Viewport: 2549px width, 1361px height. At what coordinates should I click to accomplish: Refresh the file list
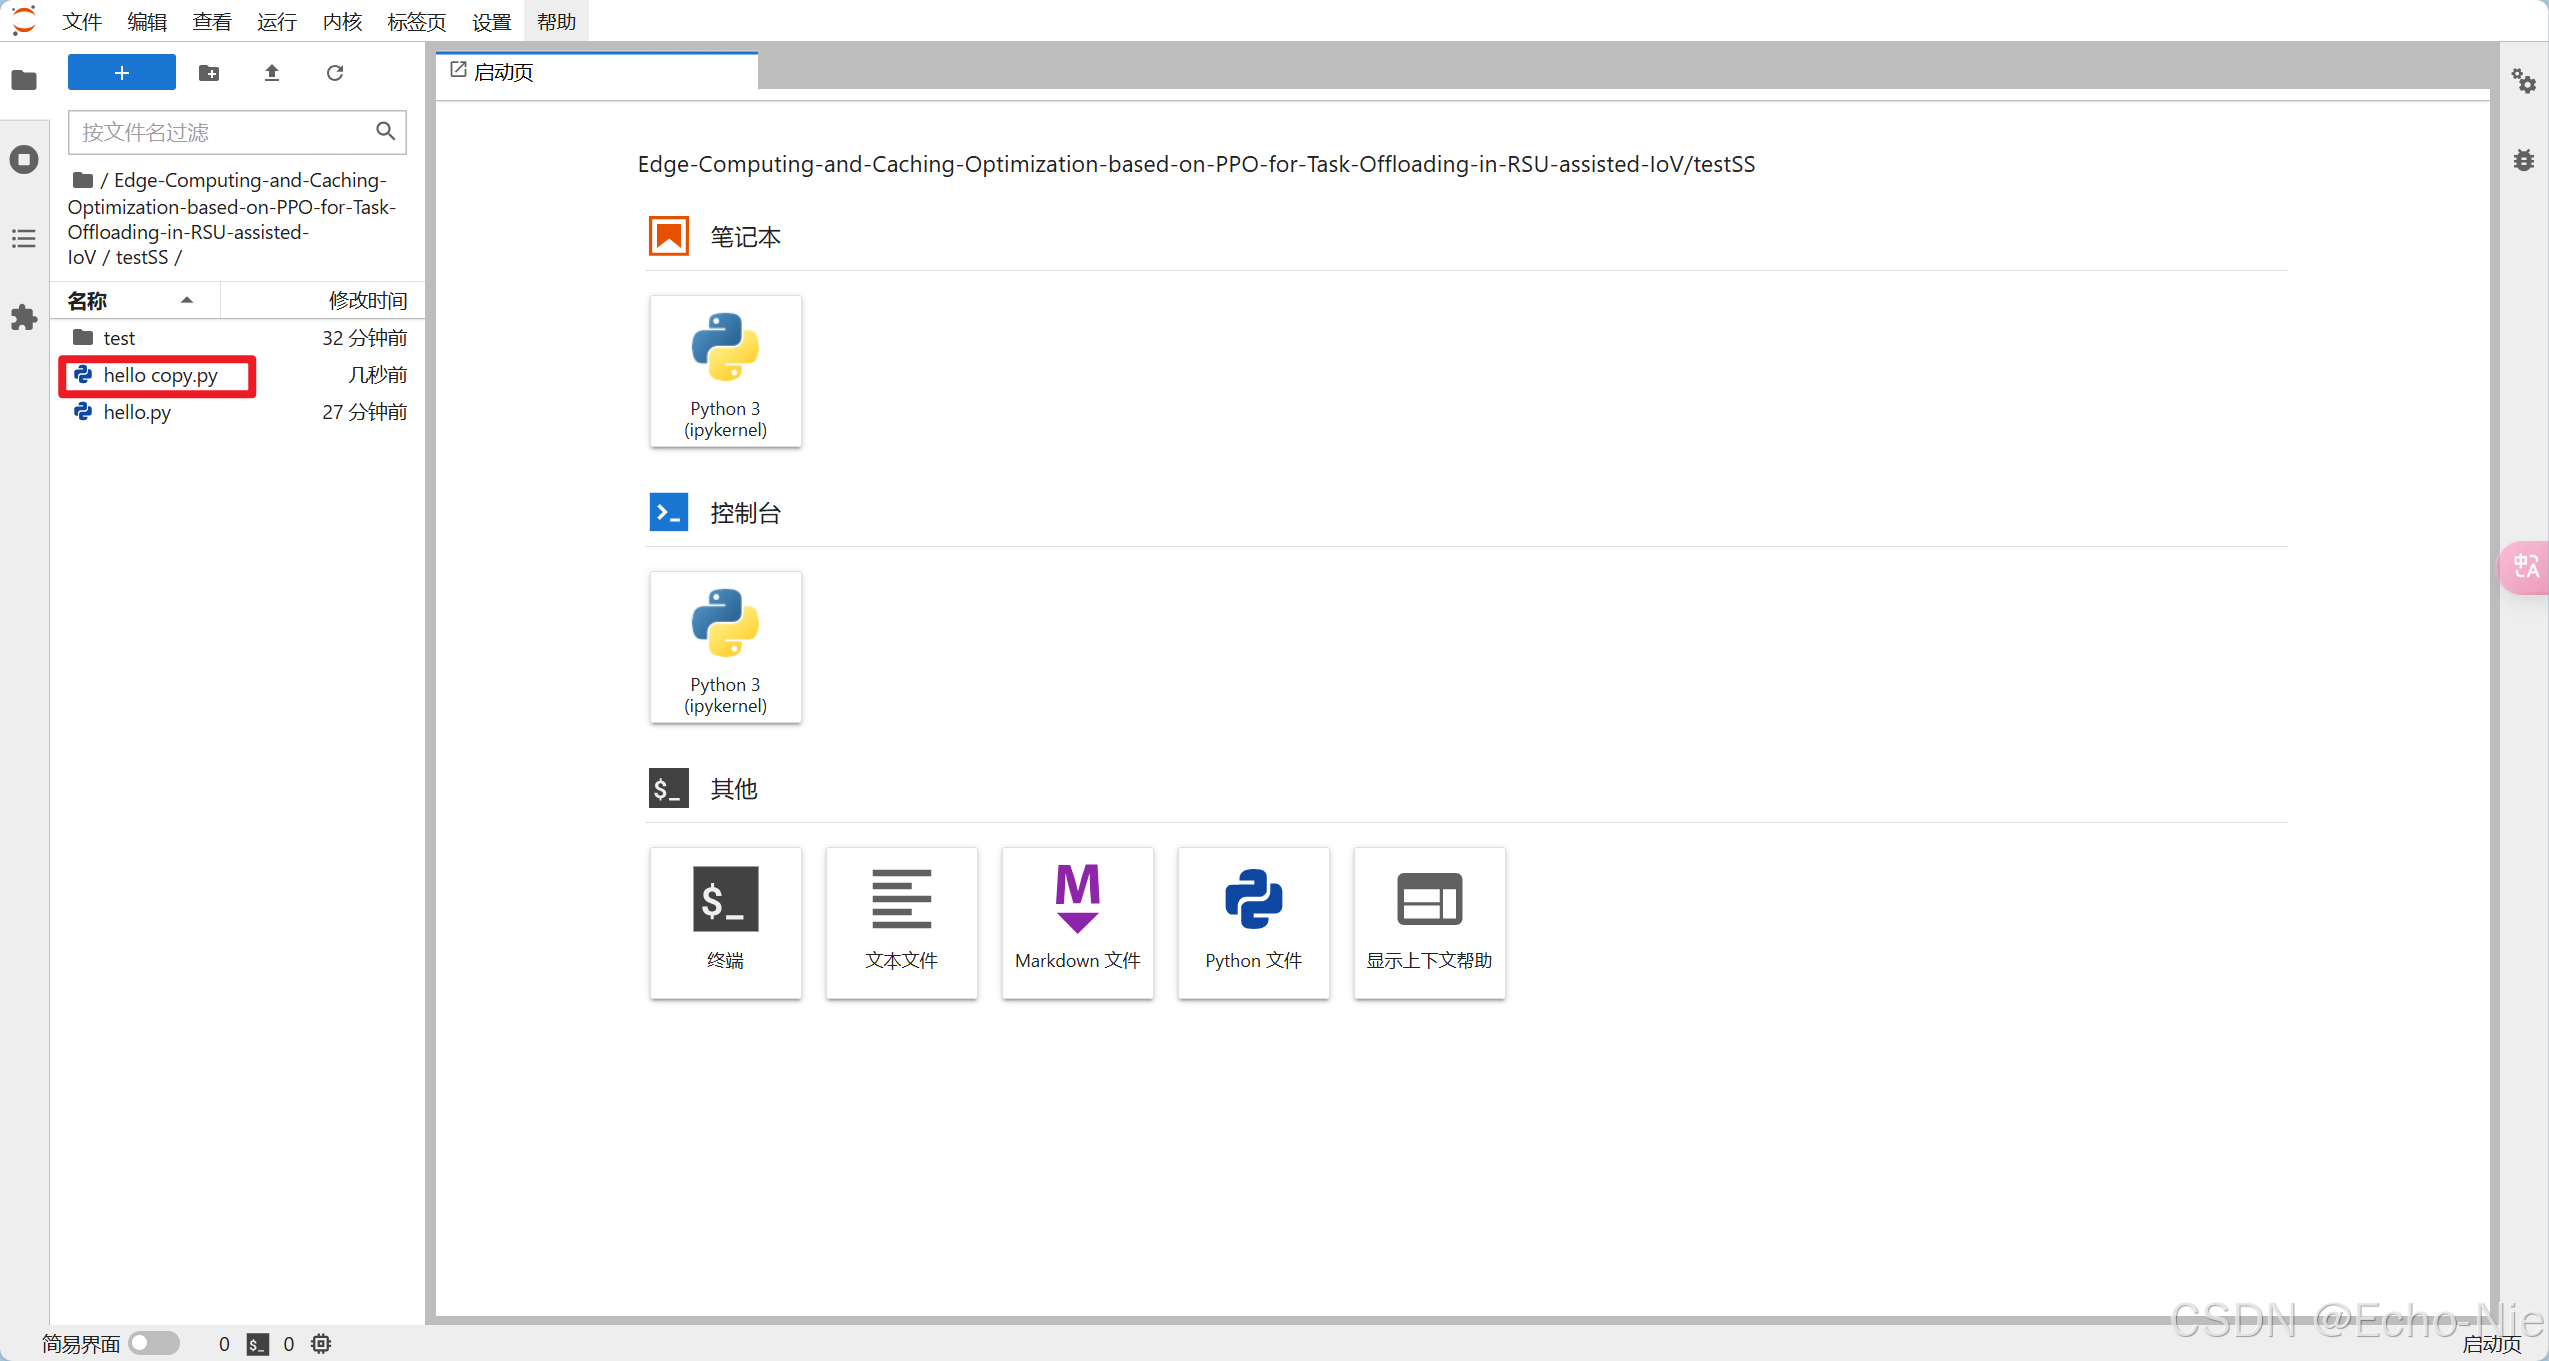pos(335,73)
